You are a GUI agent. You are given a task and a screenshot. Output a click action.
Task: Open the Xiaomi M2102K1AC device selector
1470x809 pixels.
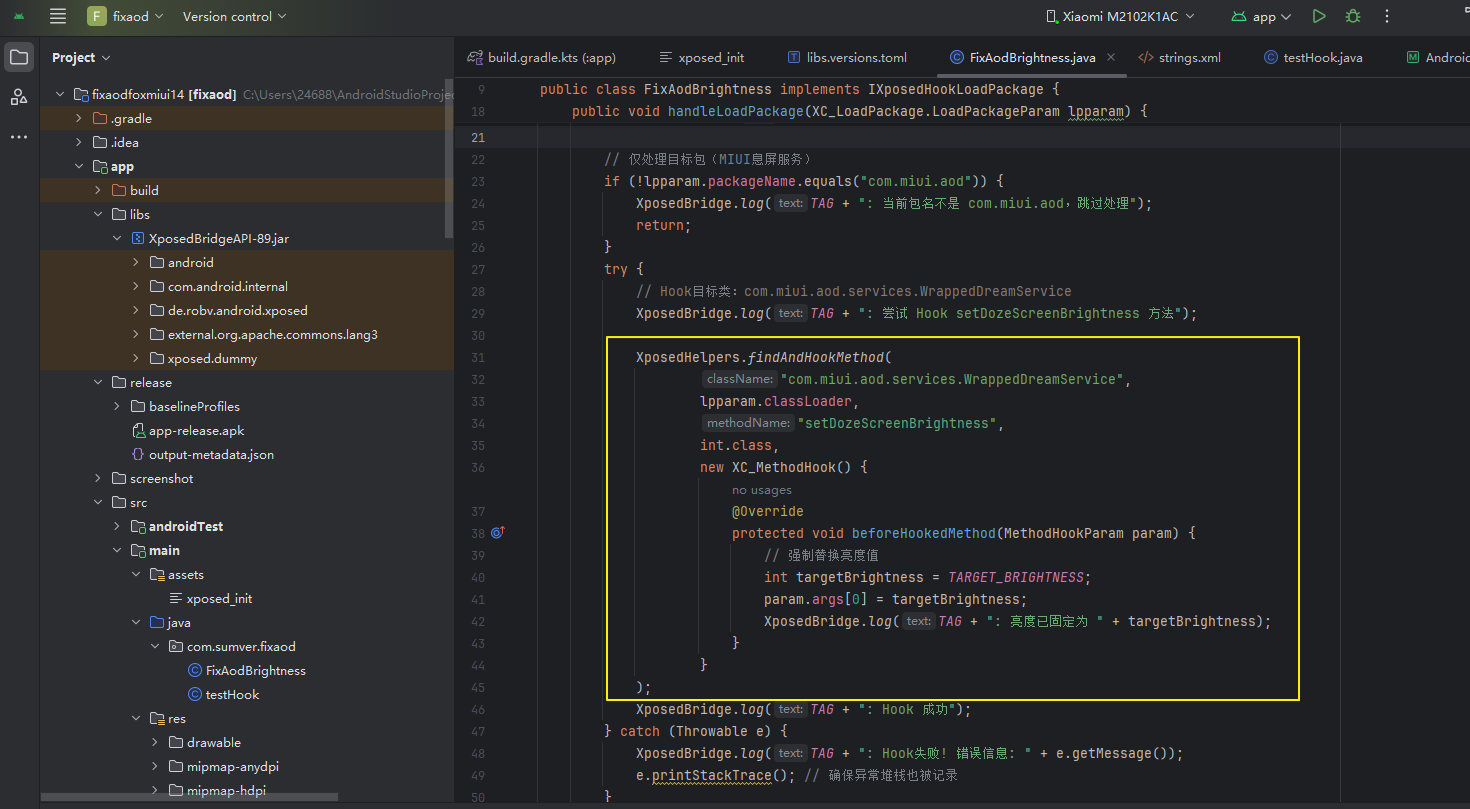[x=1119, y=16]
